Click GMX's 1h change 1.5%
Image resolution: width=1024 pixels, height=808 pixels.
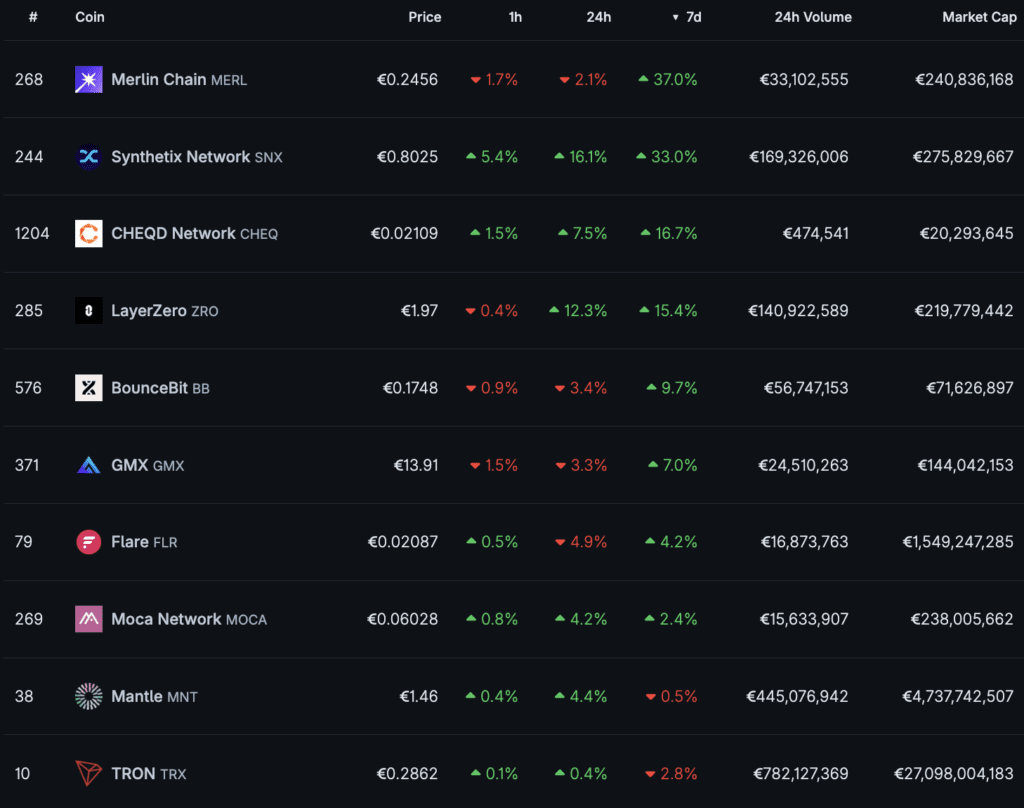point(494,465)
